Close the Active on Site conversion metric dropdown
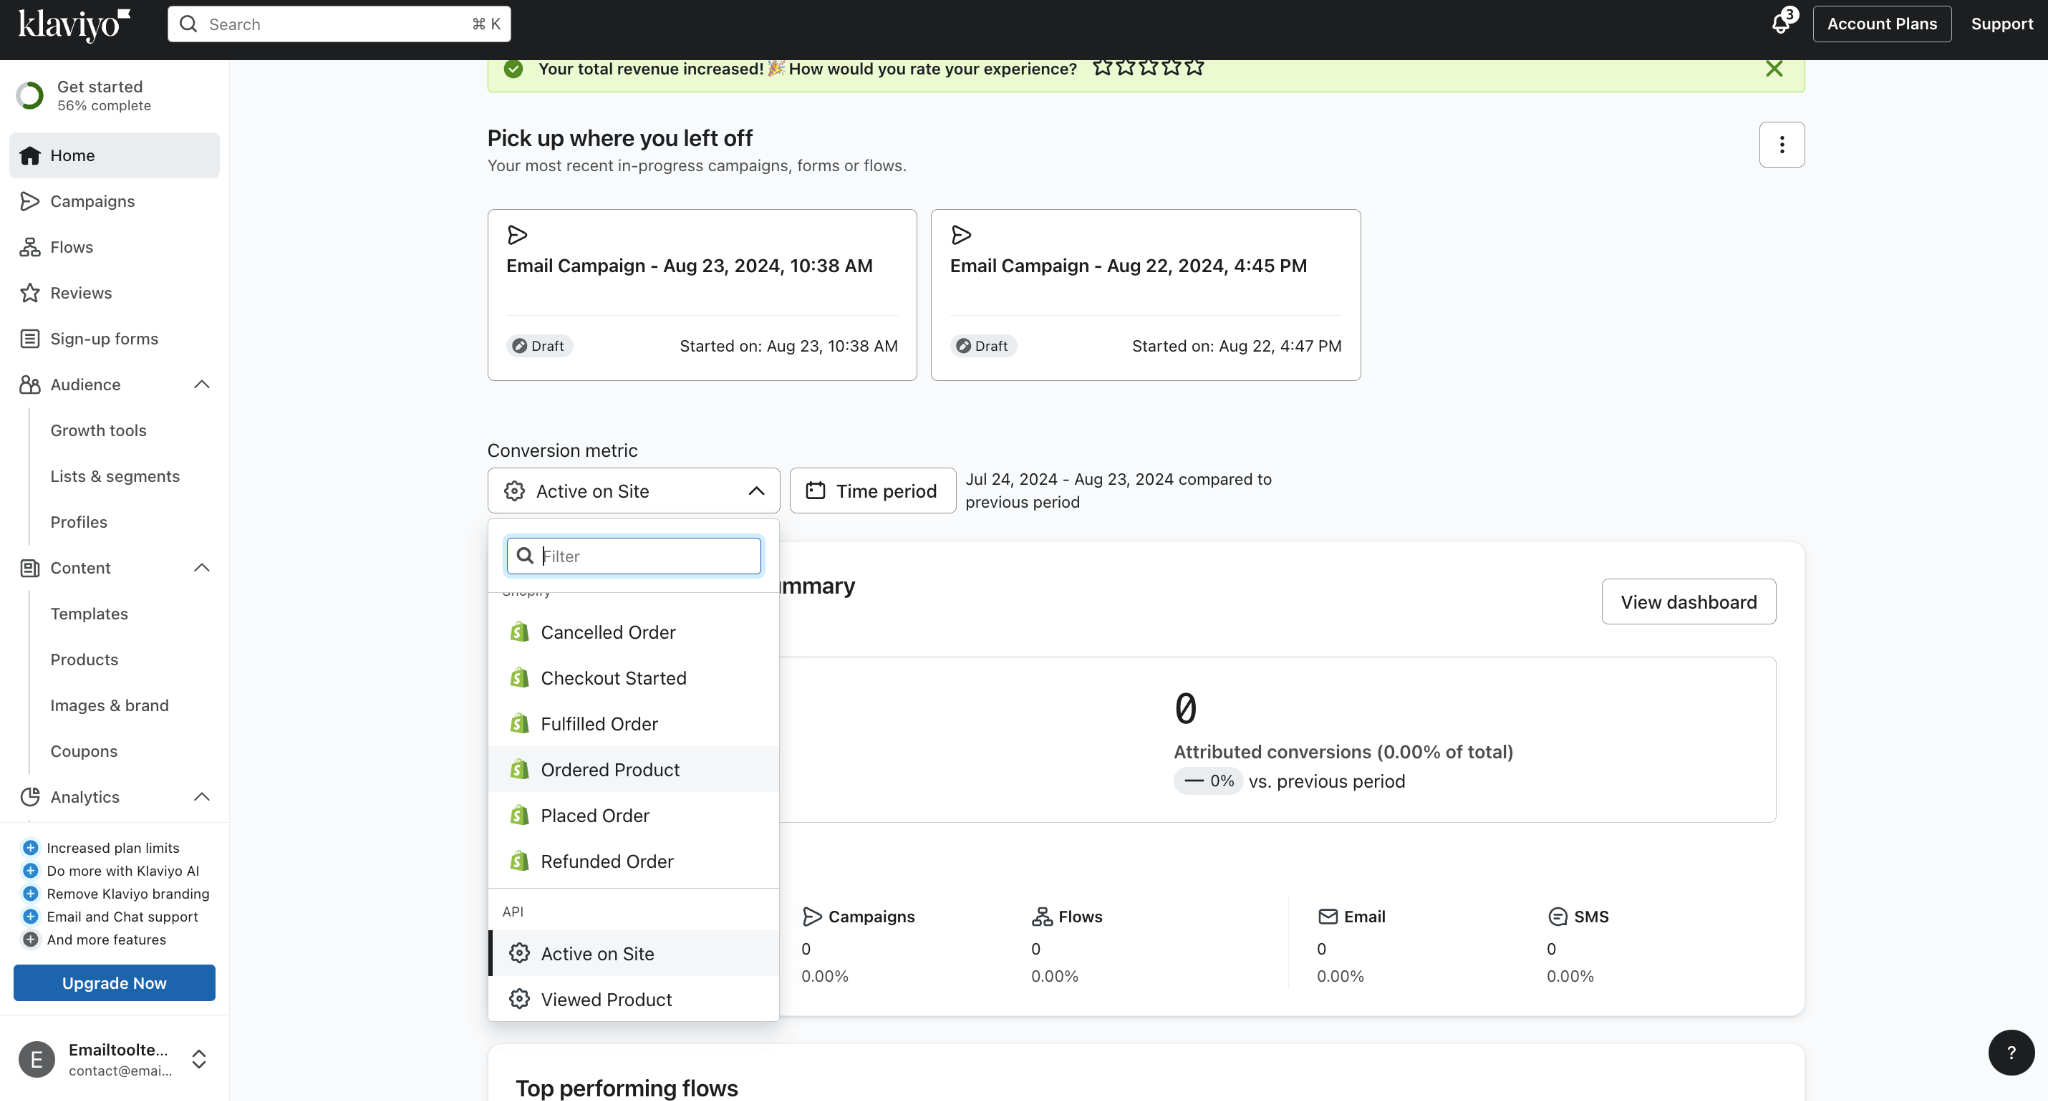 click(x=634, y=491)
